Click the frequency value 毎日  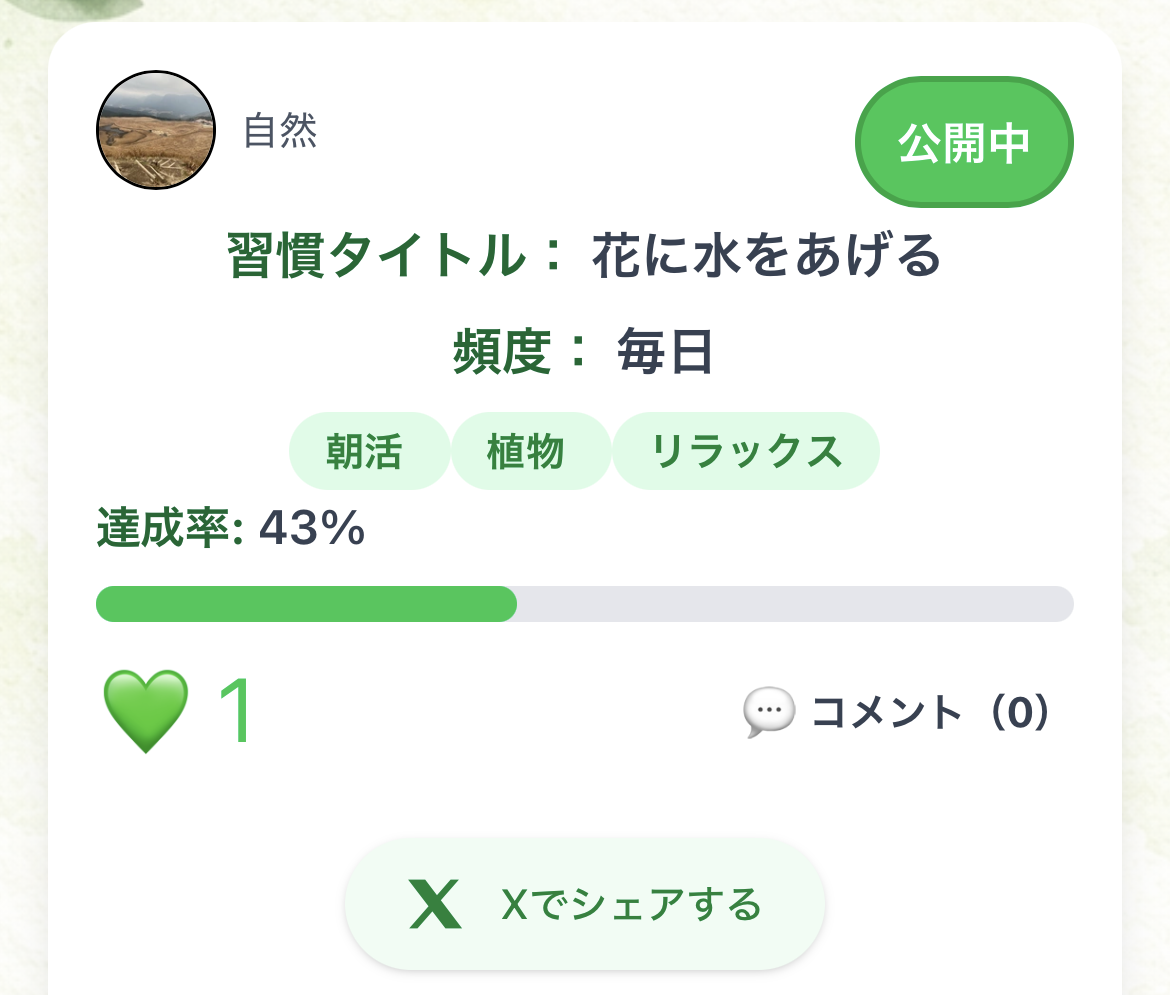click(665, 352)
